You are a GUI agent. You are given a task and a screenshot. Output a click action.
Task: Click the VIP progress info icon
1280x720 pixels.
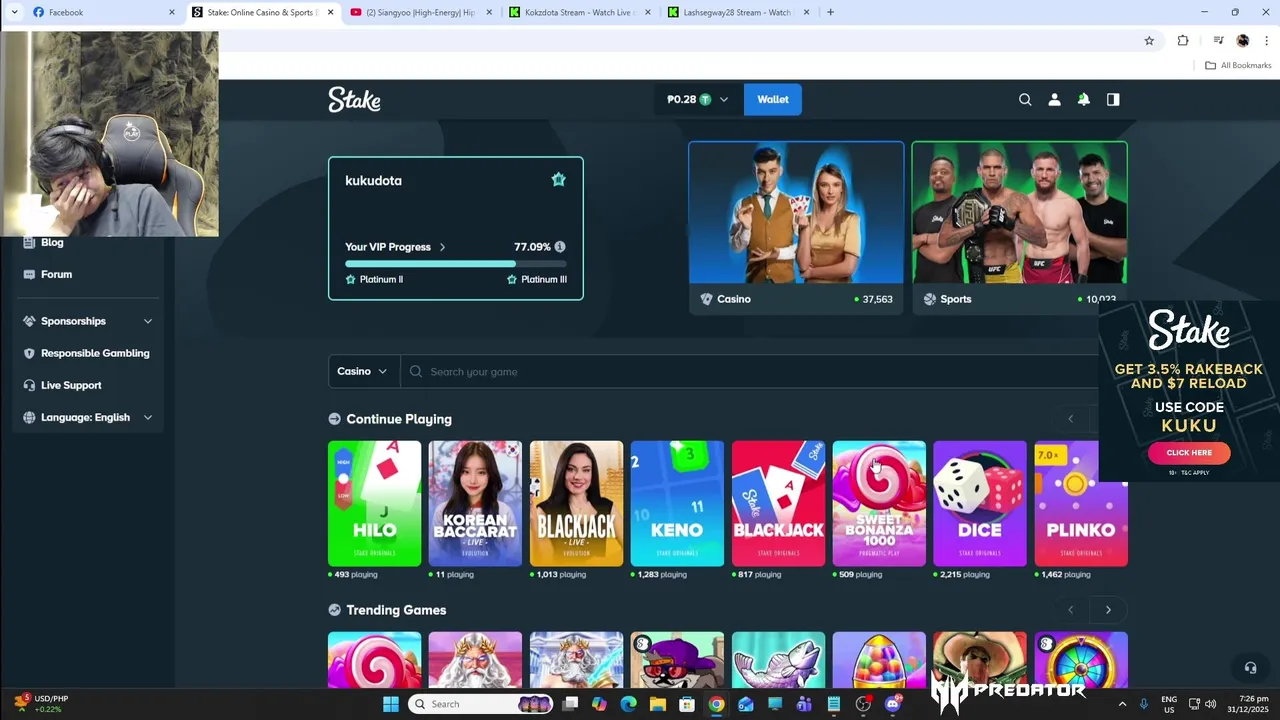[x=560, y=247]
